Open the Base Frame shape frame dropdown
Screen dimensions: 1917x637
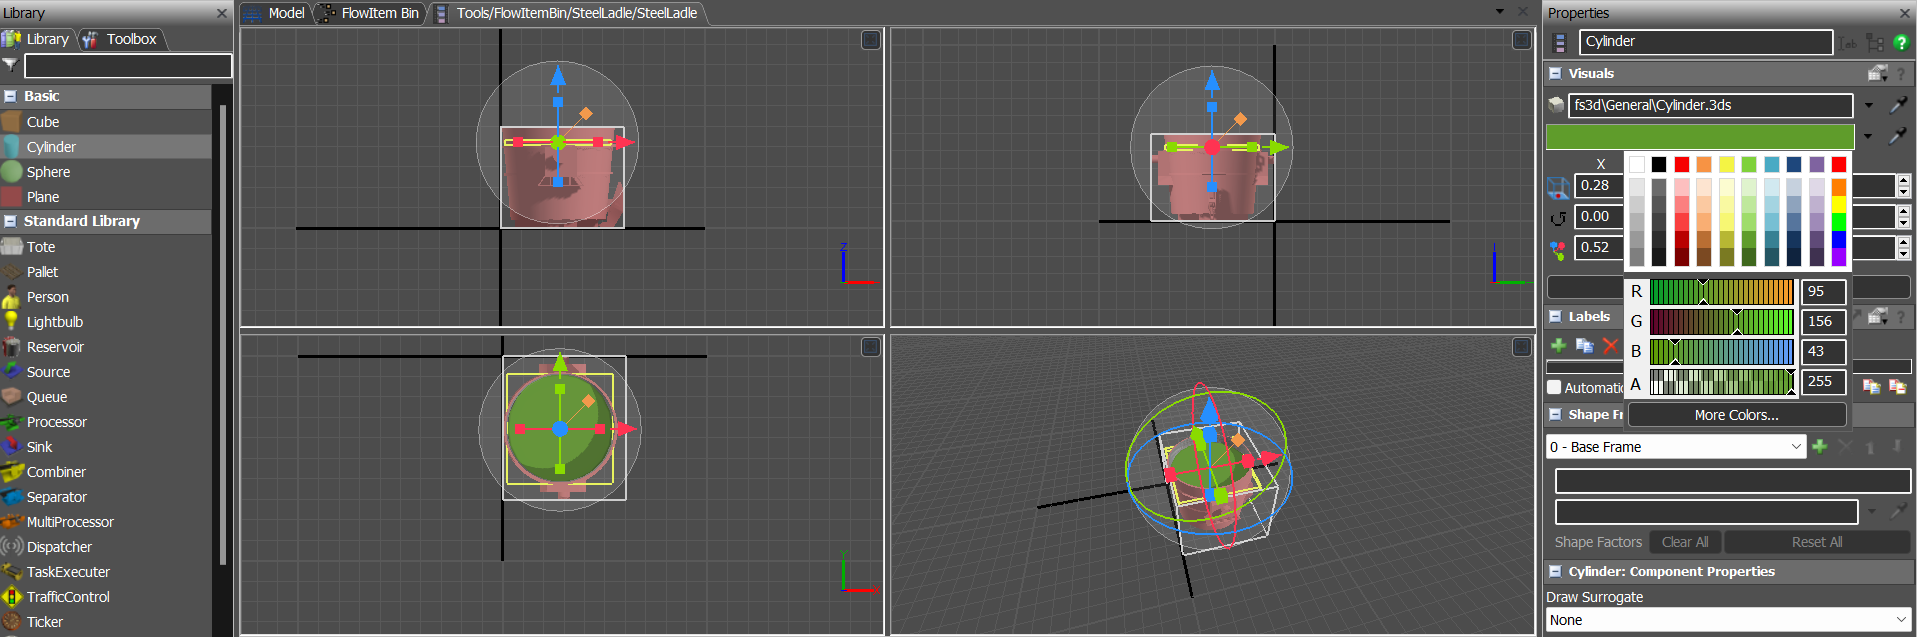coord(1675,447)
